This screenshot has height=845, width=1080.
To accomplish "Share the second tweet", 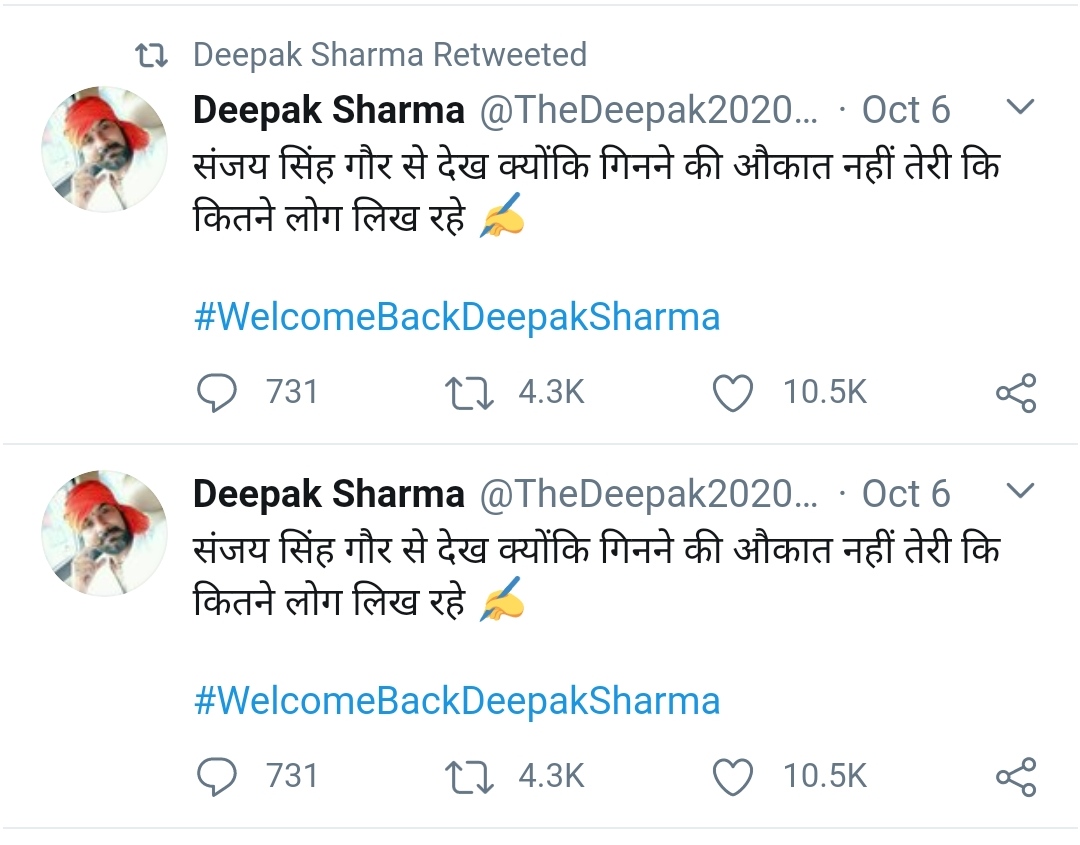I will [1016, 777].
